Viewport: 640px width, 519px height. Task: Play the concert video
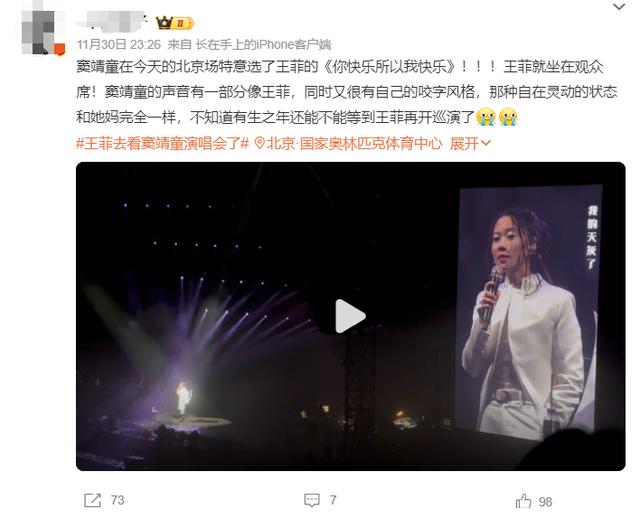(350, 316)
